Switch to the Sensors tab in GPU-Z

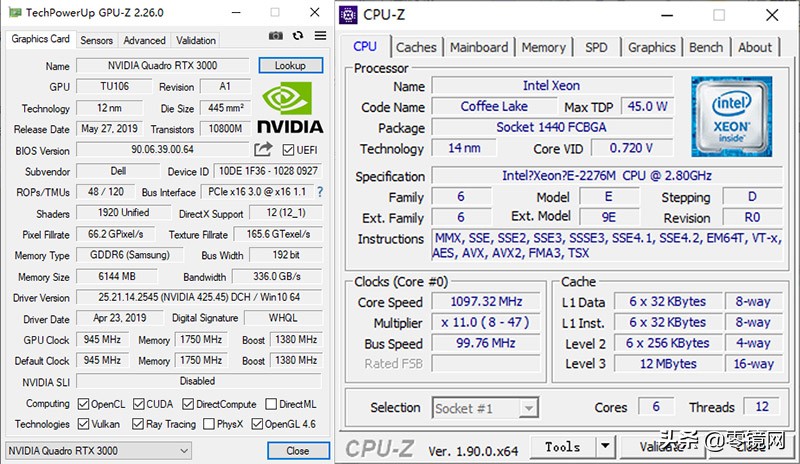coord(96,40)
